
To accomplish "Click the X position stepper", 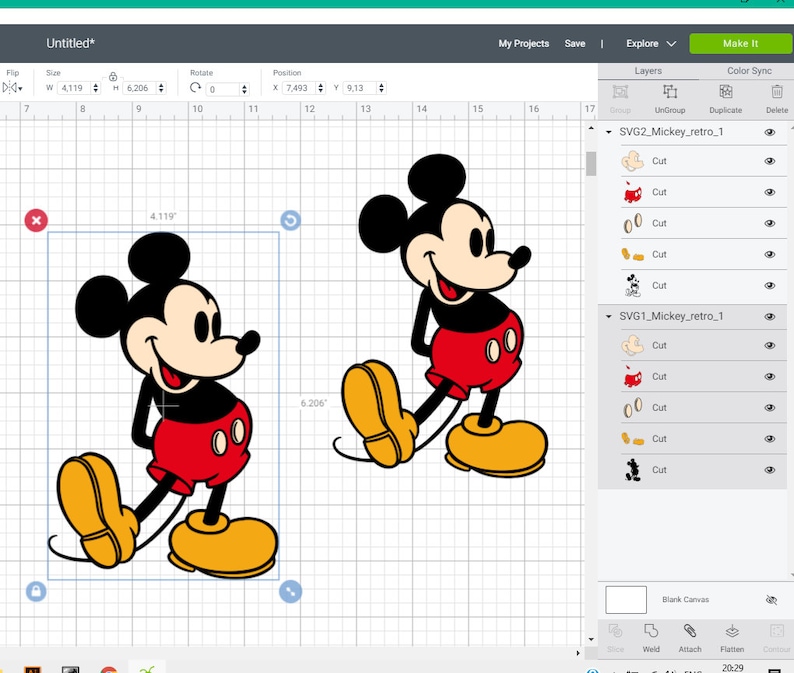I will click(x=321, y=88).
